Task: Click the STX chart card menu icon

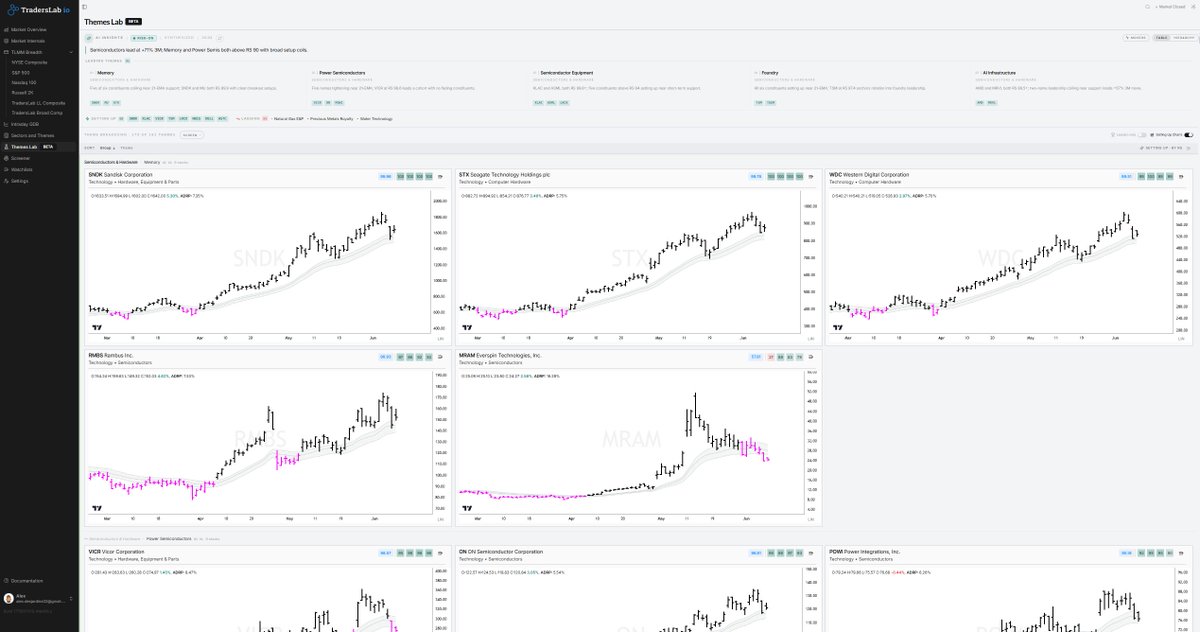Action: (810, 177)
